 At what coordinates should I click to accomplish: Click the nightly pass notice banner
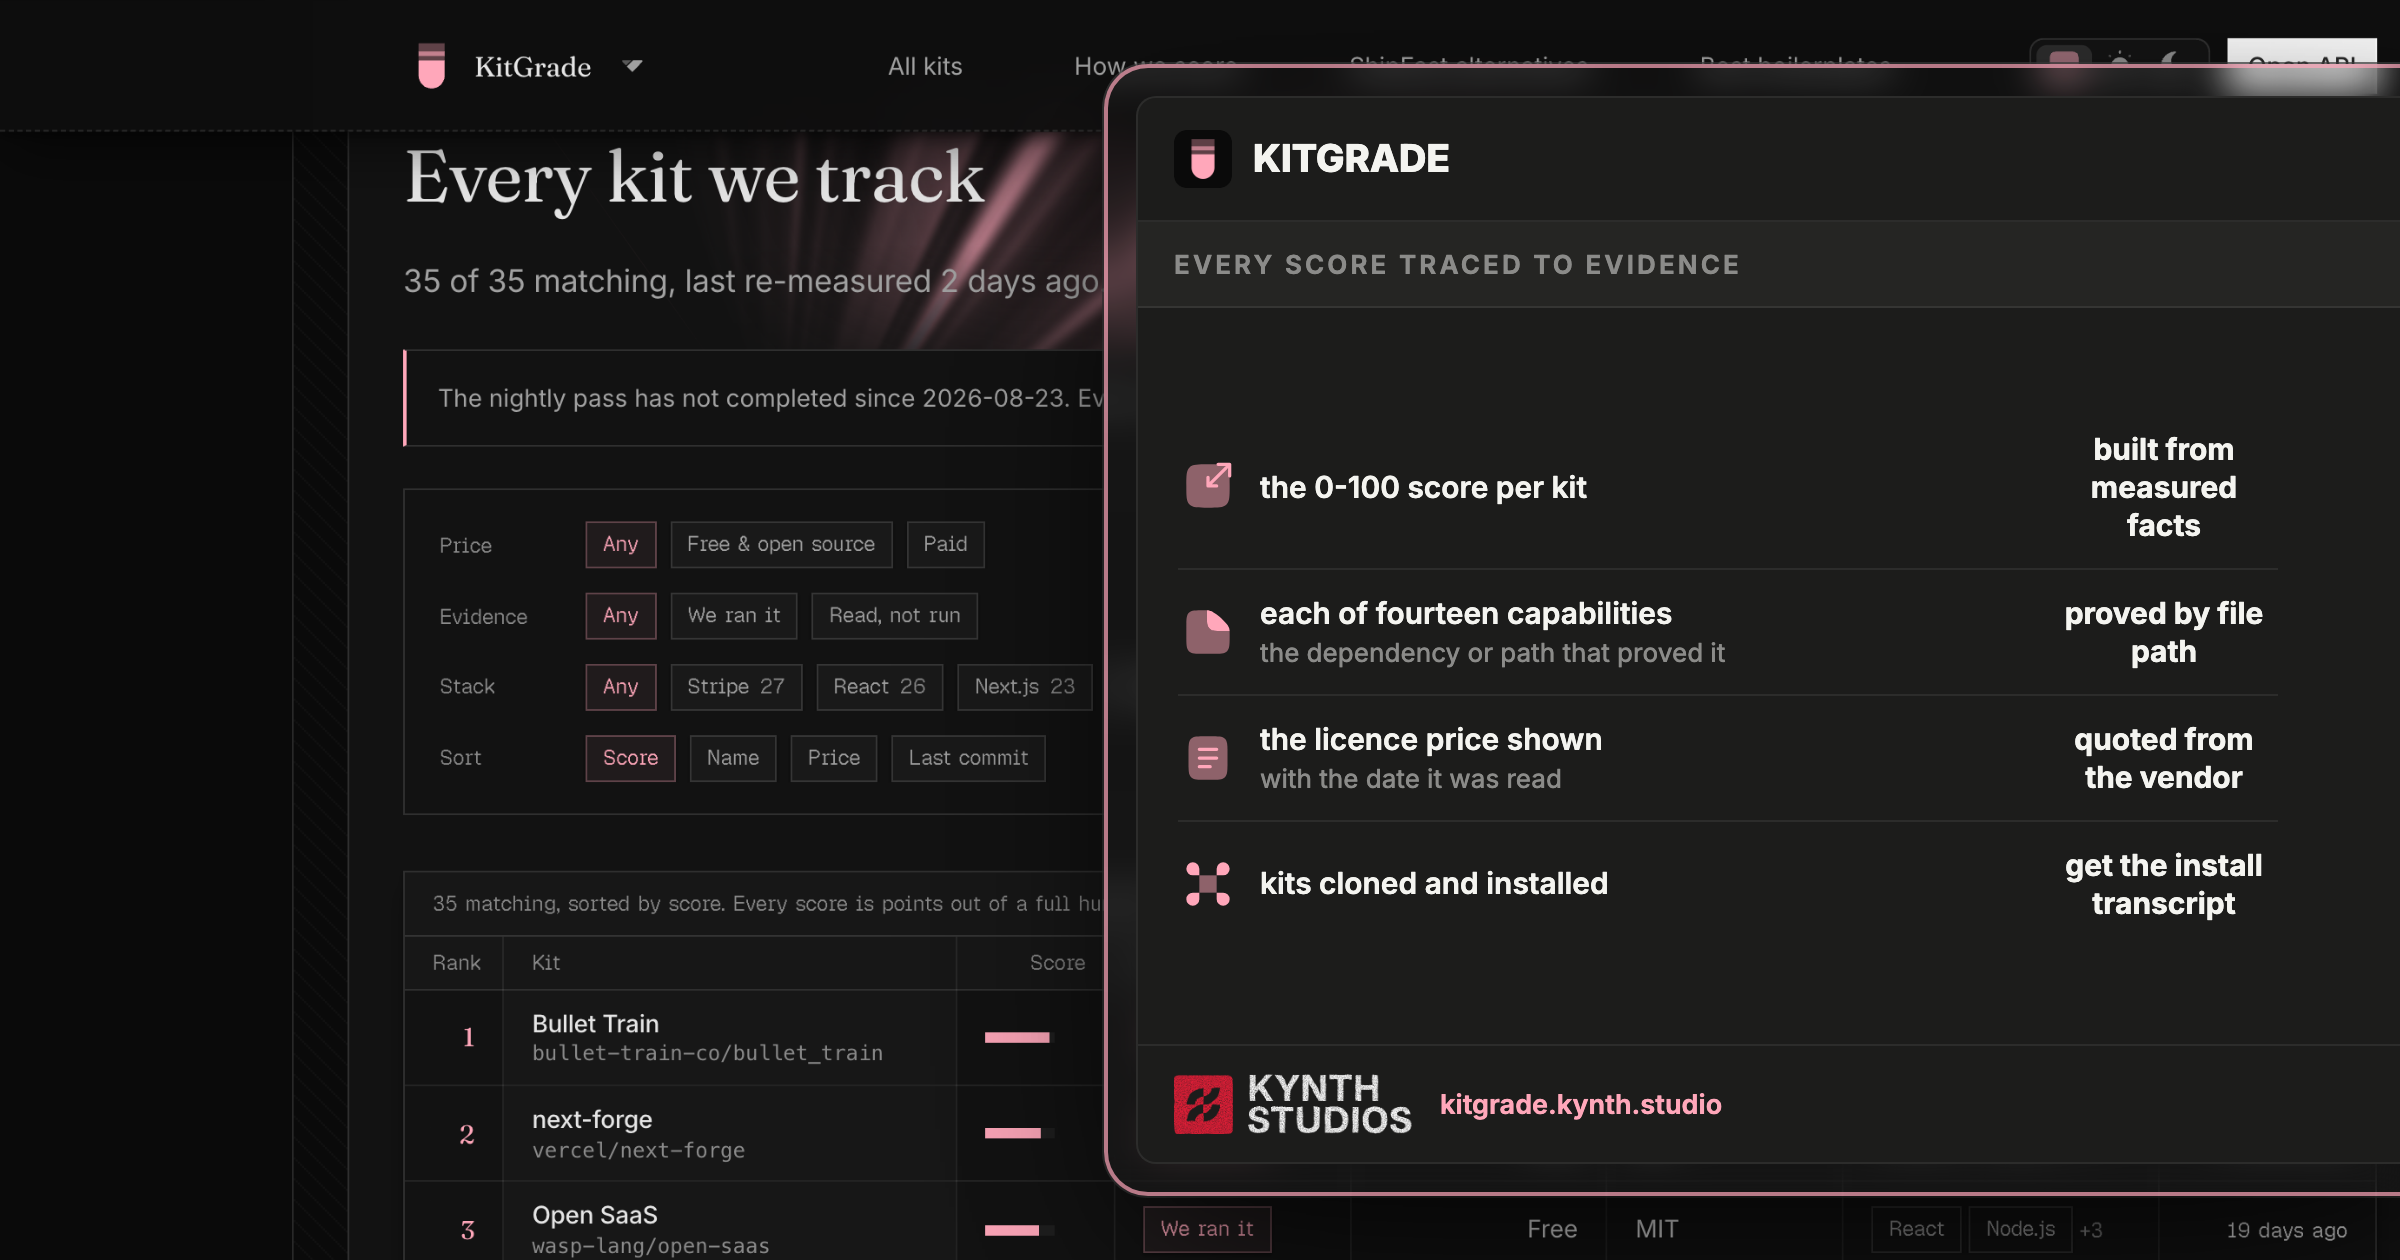[x=753, y=398]
